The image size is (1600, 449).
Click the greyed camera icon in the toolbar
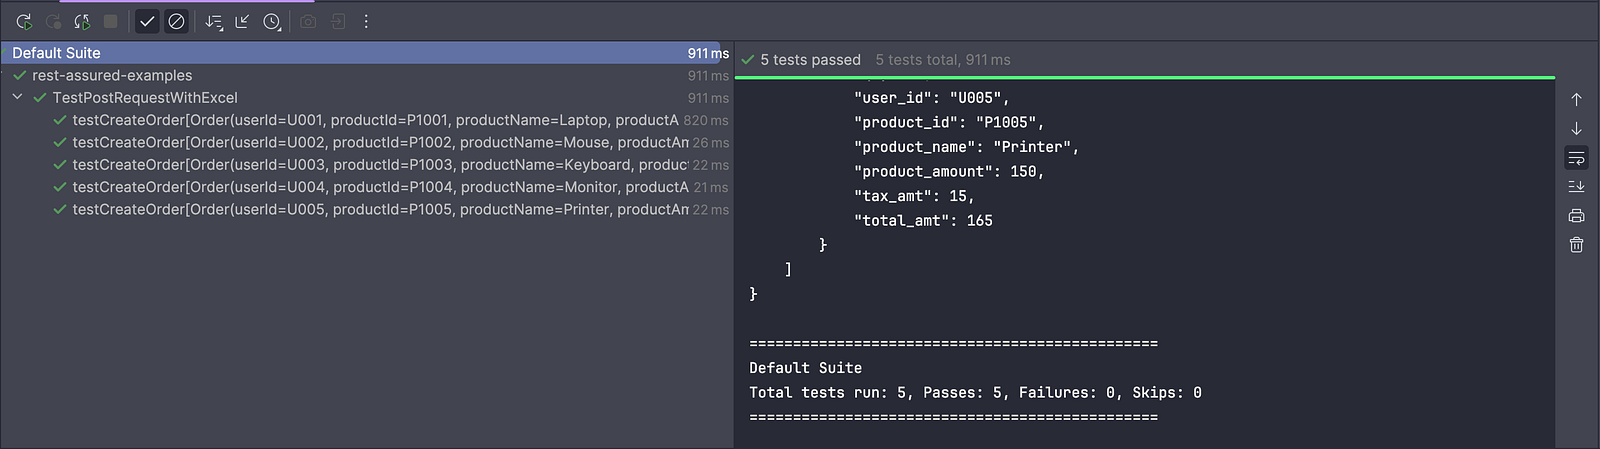[x=308, y=21]
